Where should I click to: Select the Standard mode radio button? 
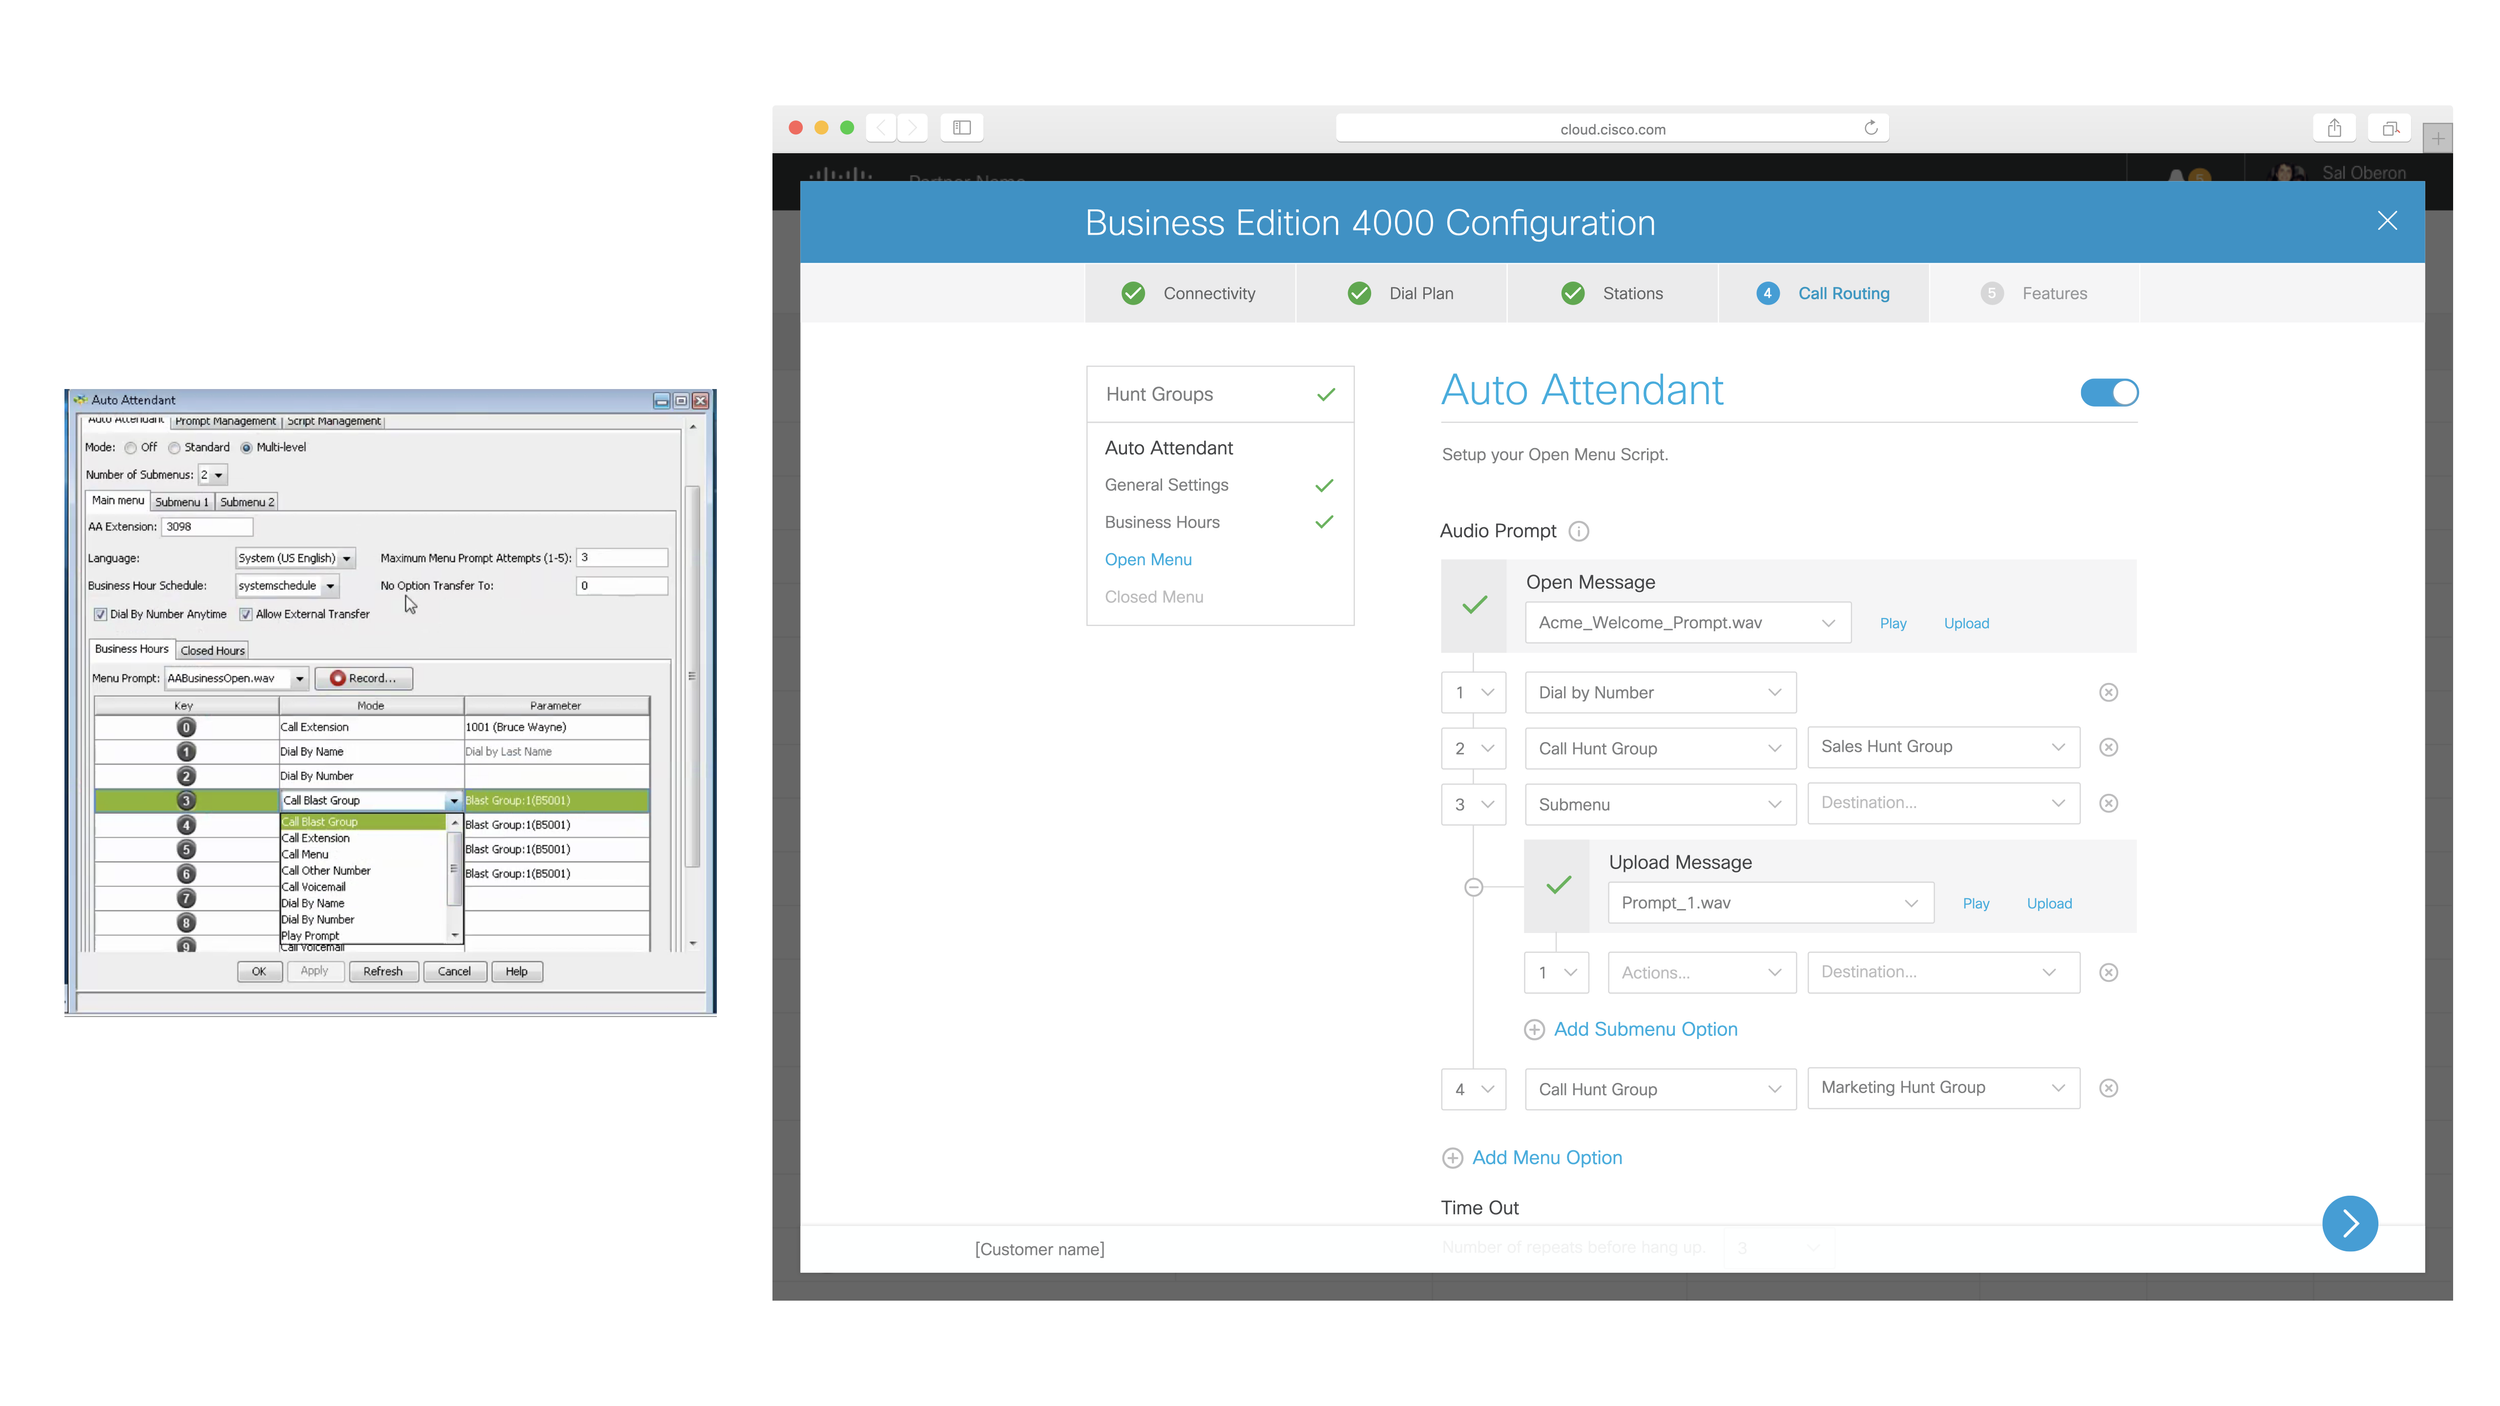175,448
